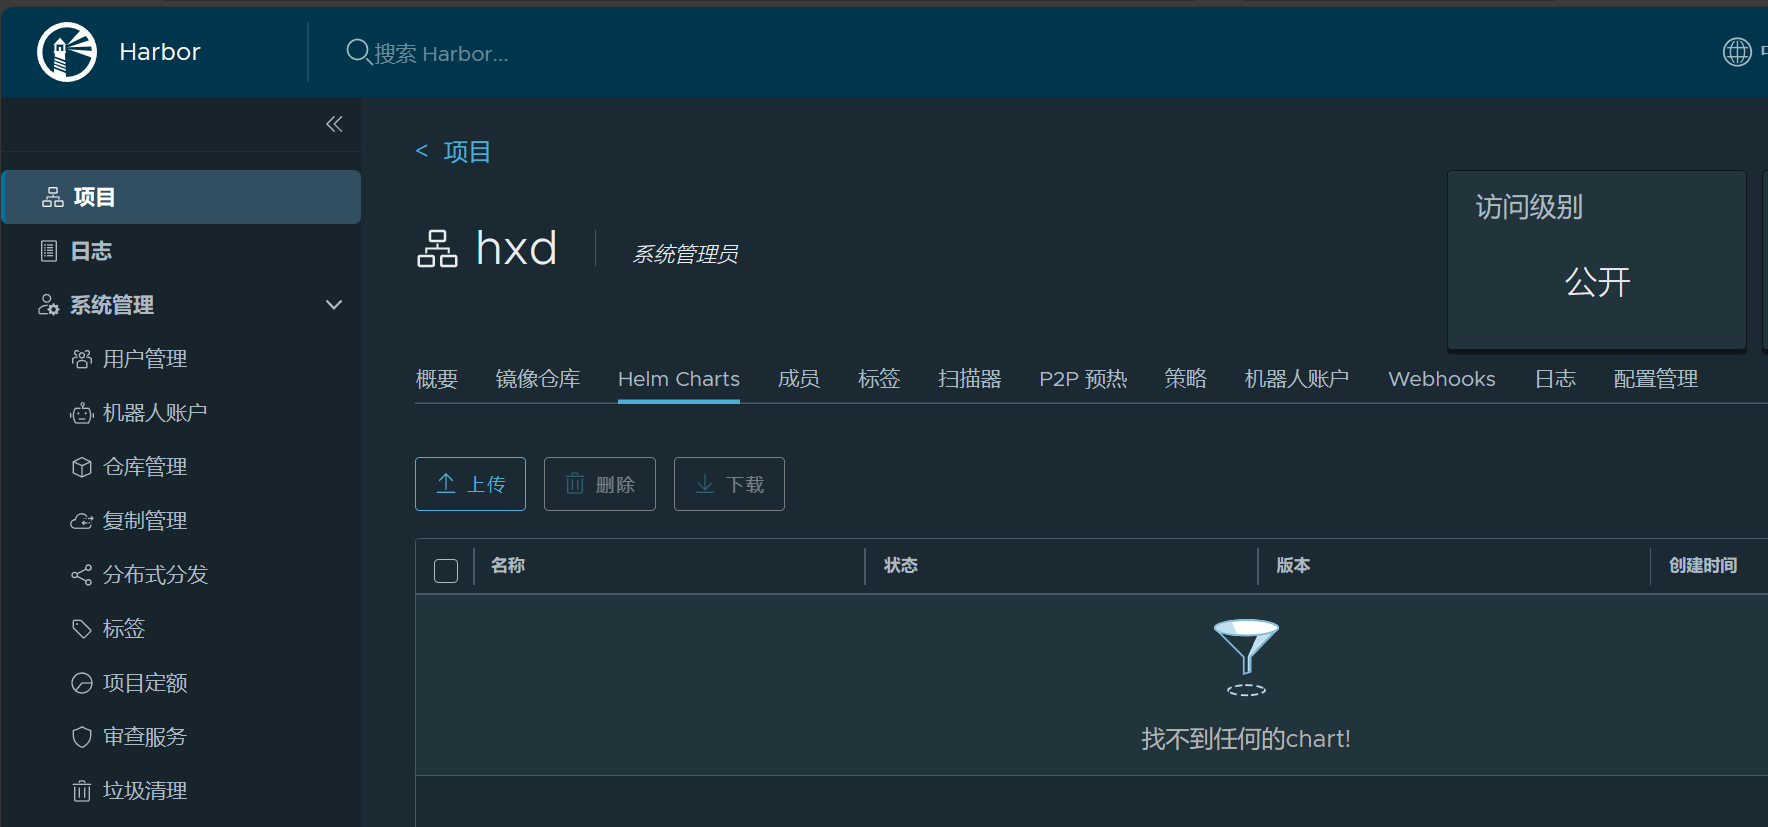The width and height of the screenshot is (1768, 827).
Task: Click the hxd project organization icon
Action: [437, 249]
